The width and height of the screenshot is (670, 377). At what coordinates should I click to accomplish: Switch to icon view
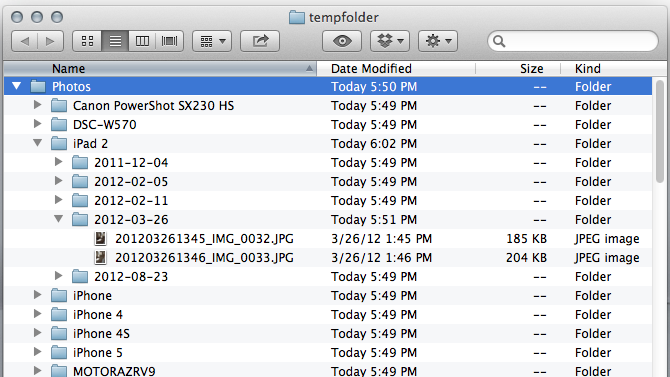coord(87,41)
